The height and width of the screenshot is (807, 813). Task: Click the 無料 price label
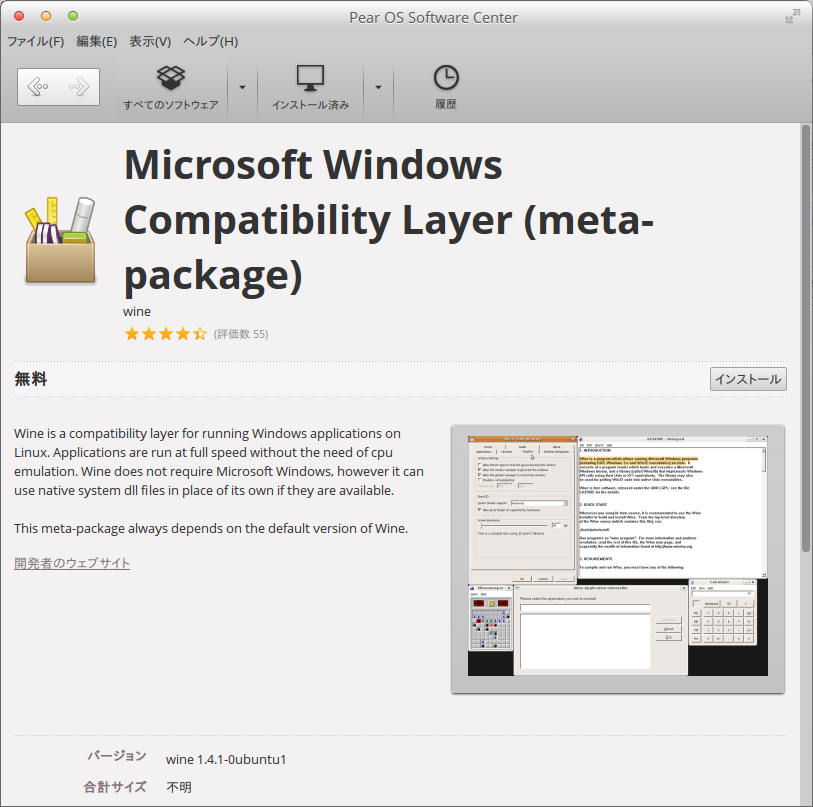[31, 379]
